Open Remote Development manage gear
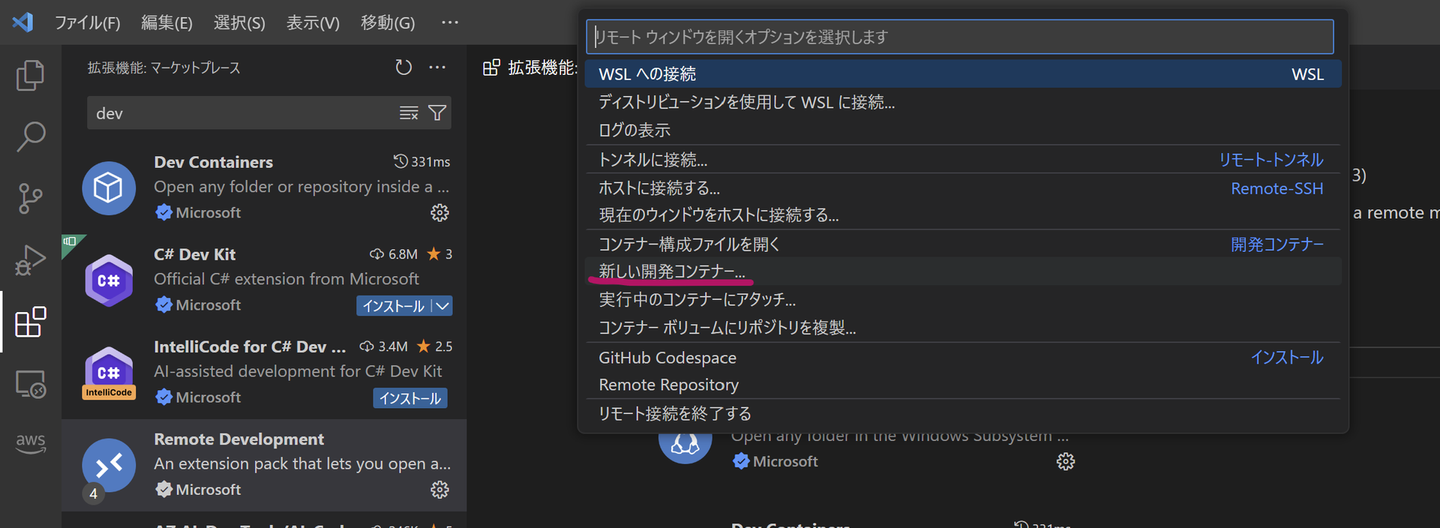The height and width of the screenshot is (528, 1440). (439, 489)
